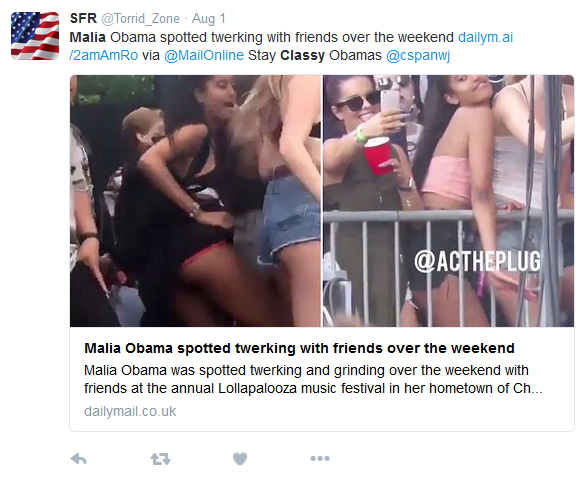Image resolution: width=587 pixels, height=478 pixels.
Task: Open the SFR display name profile
Action: [x=83, y=18]
